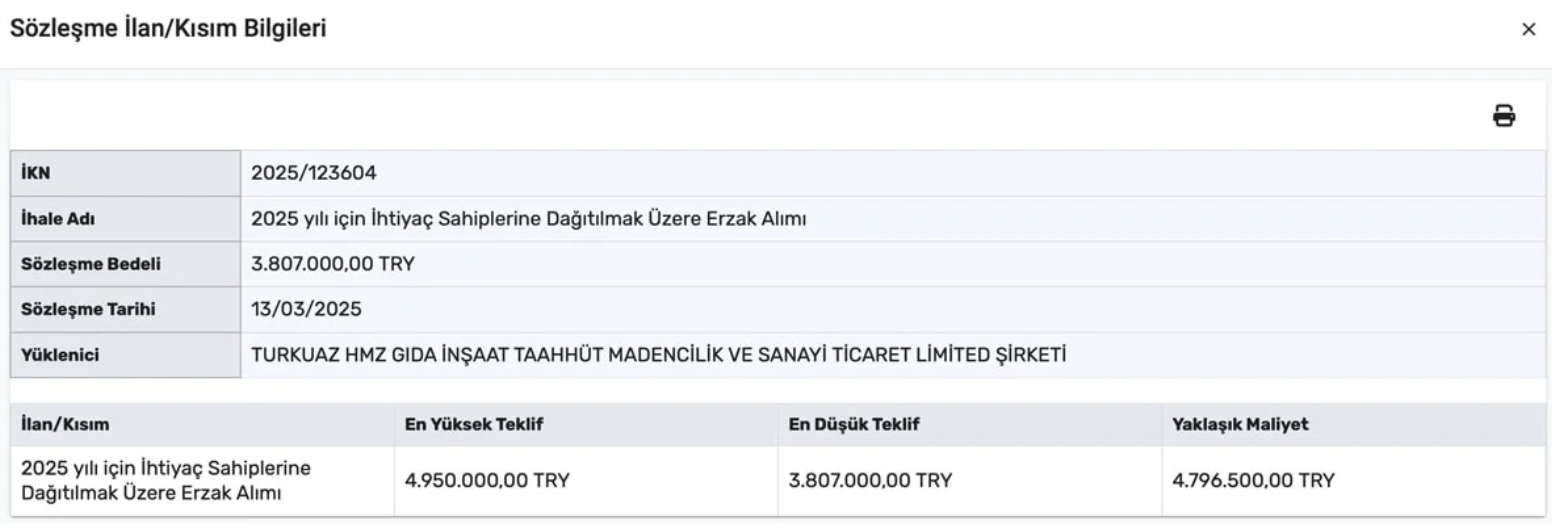The width and height of the screenshot is (1552, 524).
Task: Click the En Yüksek Teklif column header
Action: (x=474, y=425)
